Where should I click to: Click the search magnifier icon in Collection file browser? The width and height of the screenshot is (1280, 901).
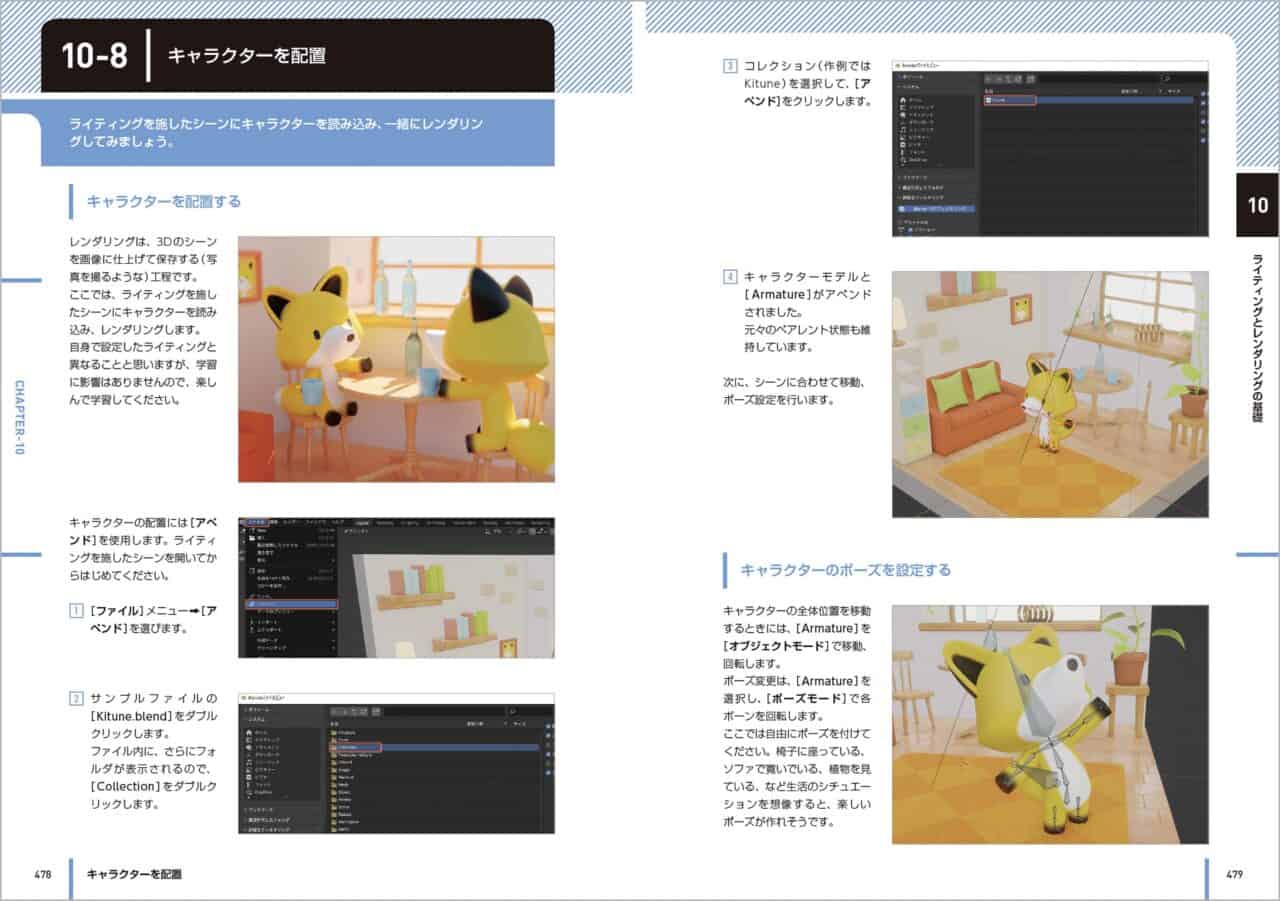[x=512, y=712]
